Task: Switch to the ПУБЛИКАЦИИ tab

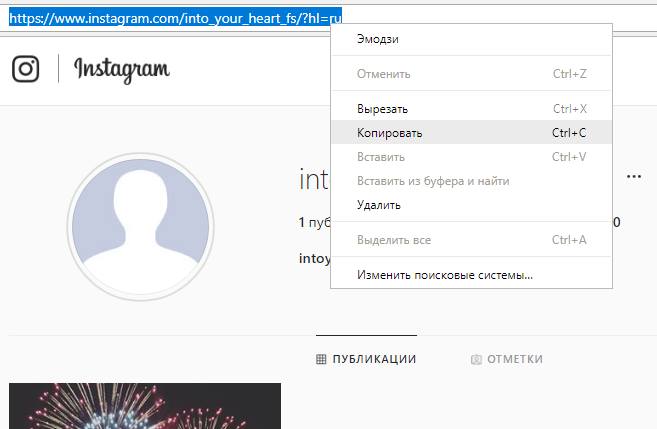Action: (x=366, y=359)
